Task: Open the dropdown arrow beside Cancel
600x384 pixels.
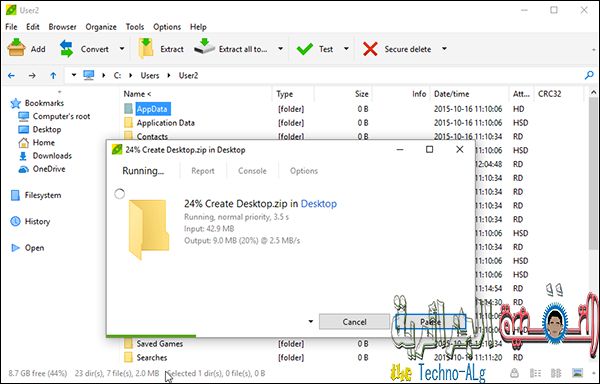Action: coord(311,322)
